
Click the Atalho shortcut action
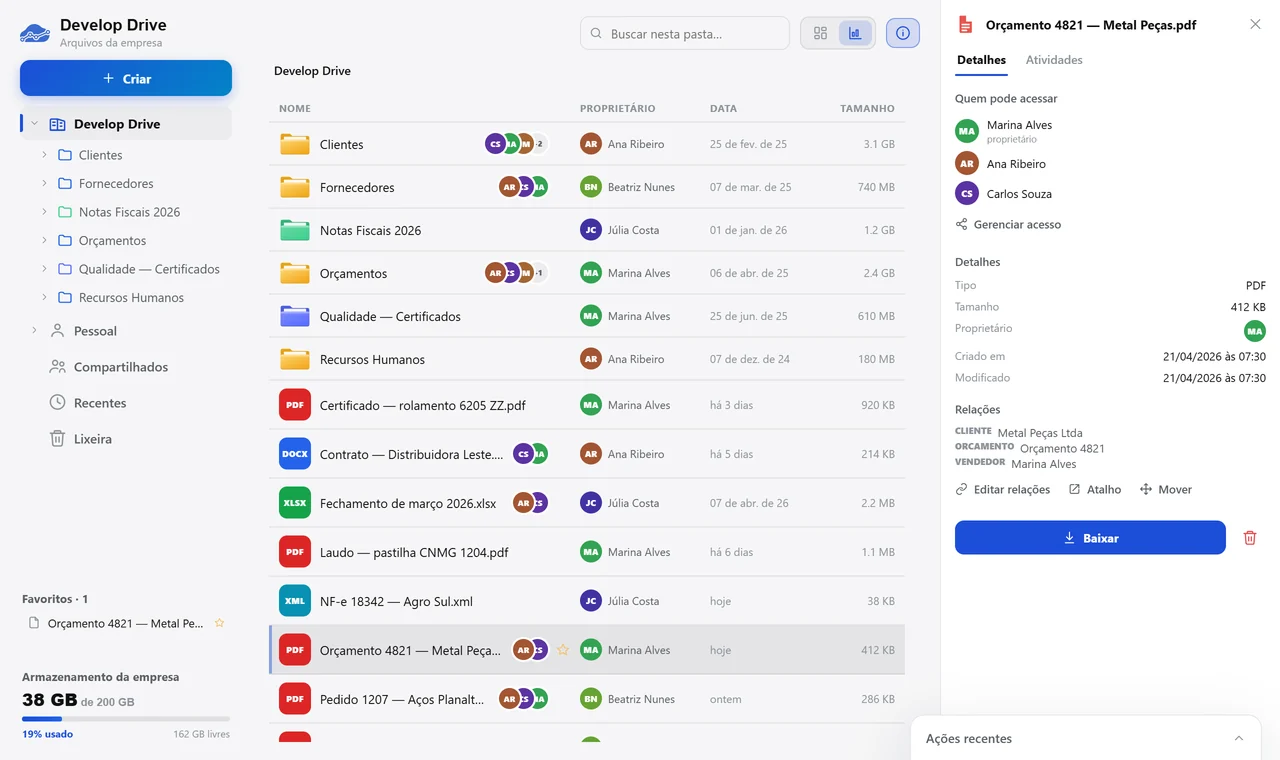pyautogui.click(x=1095, y=489)
